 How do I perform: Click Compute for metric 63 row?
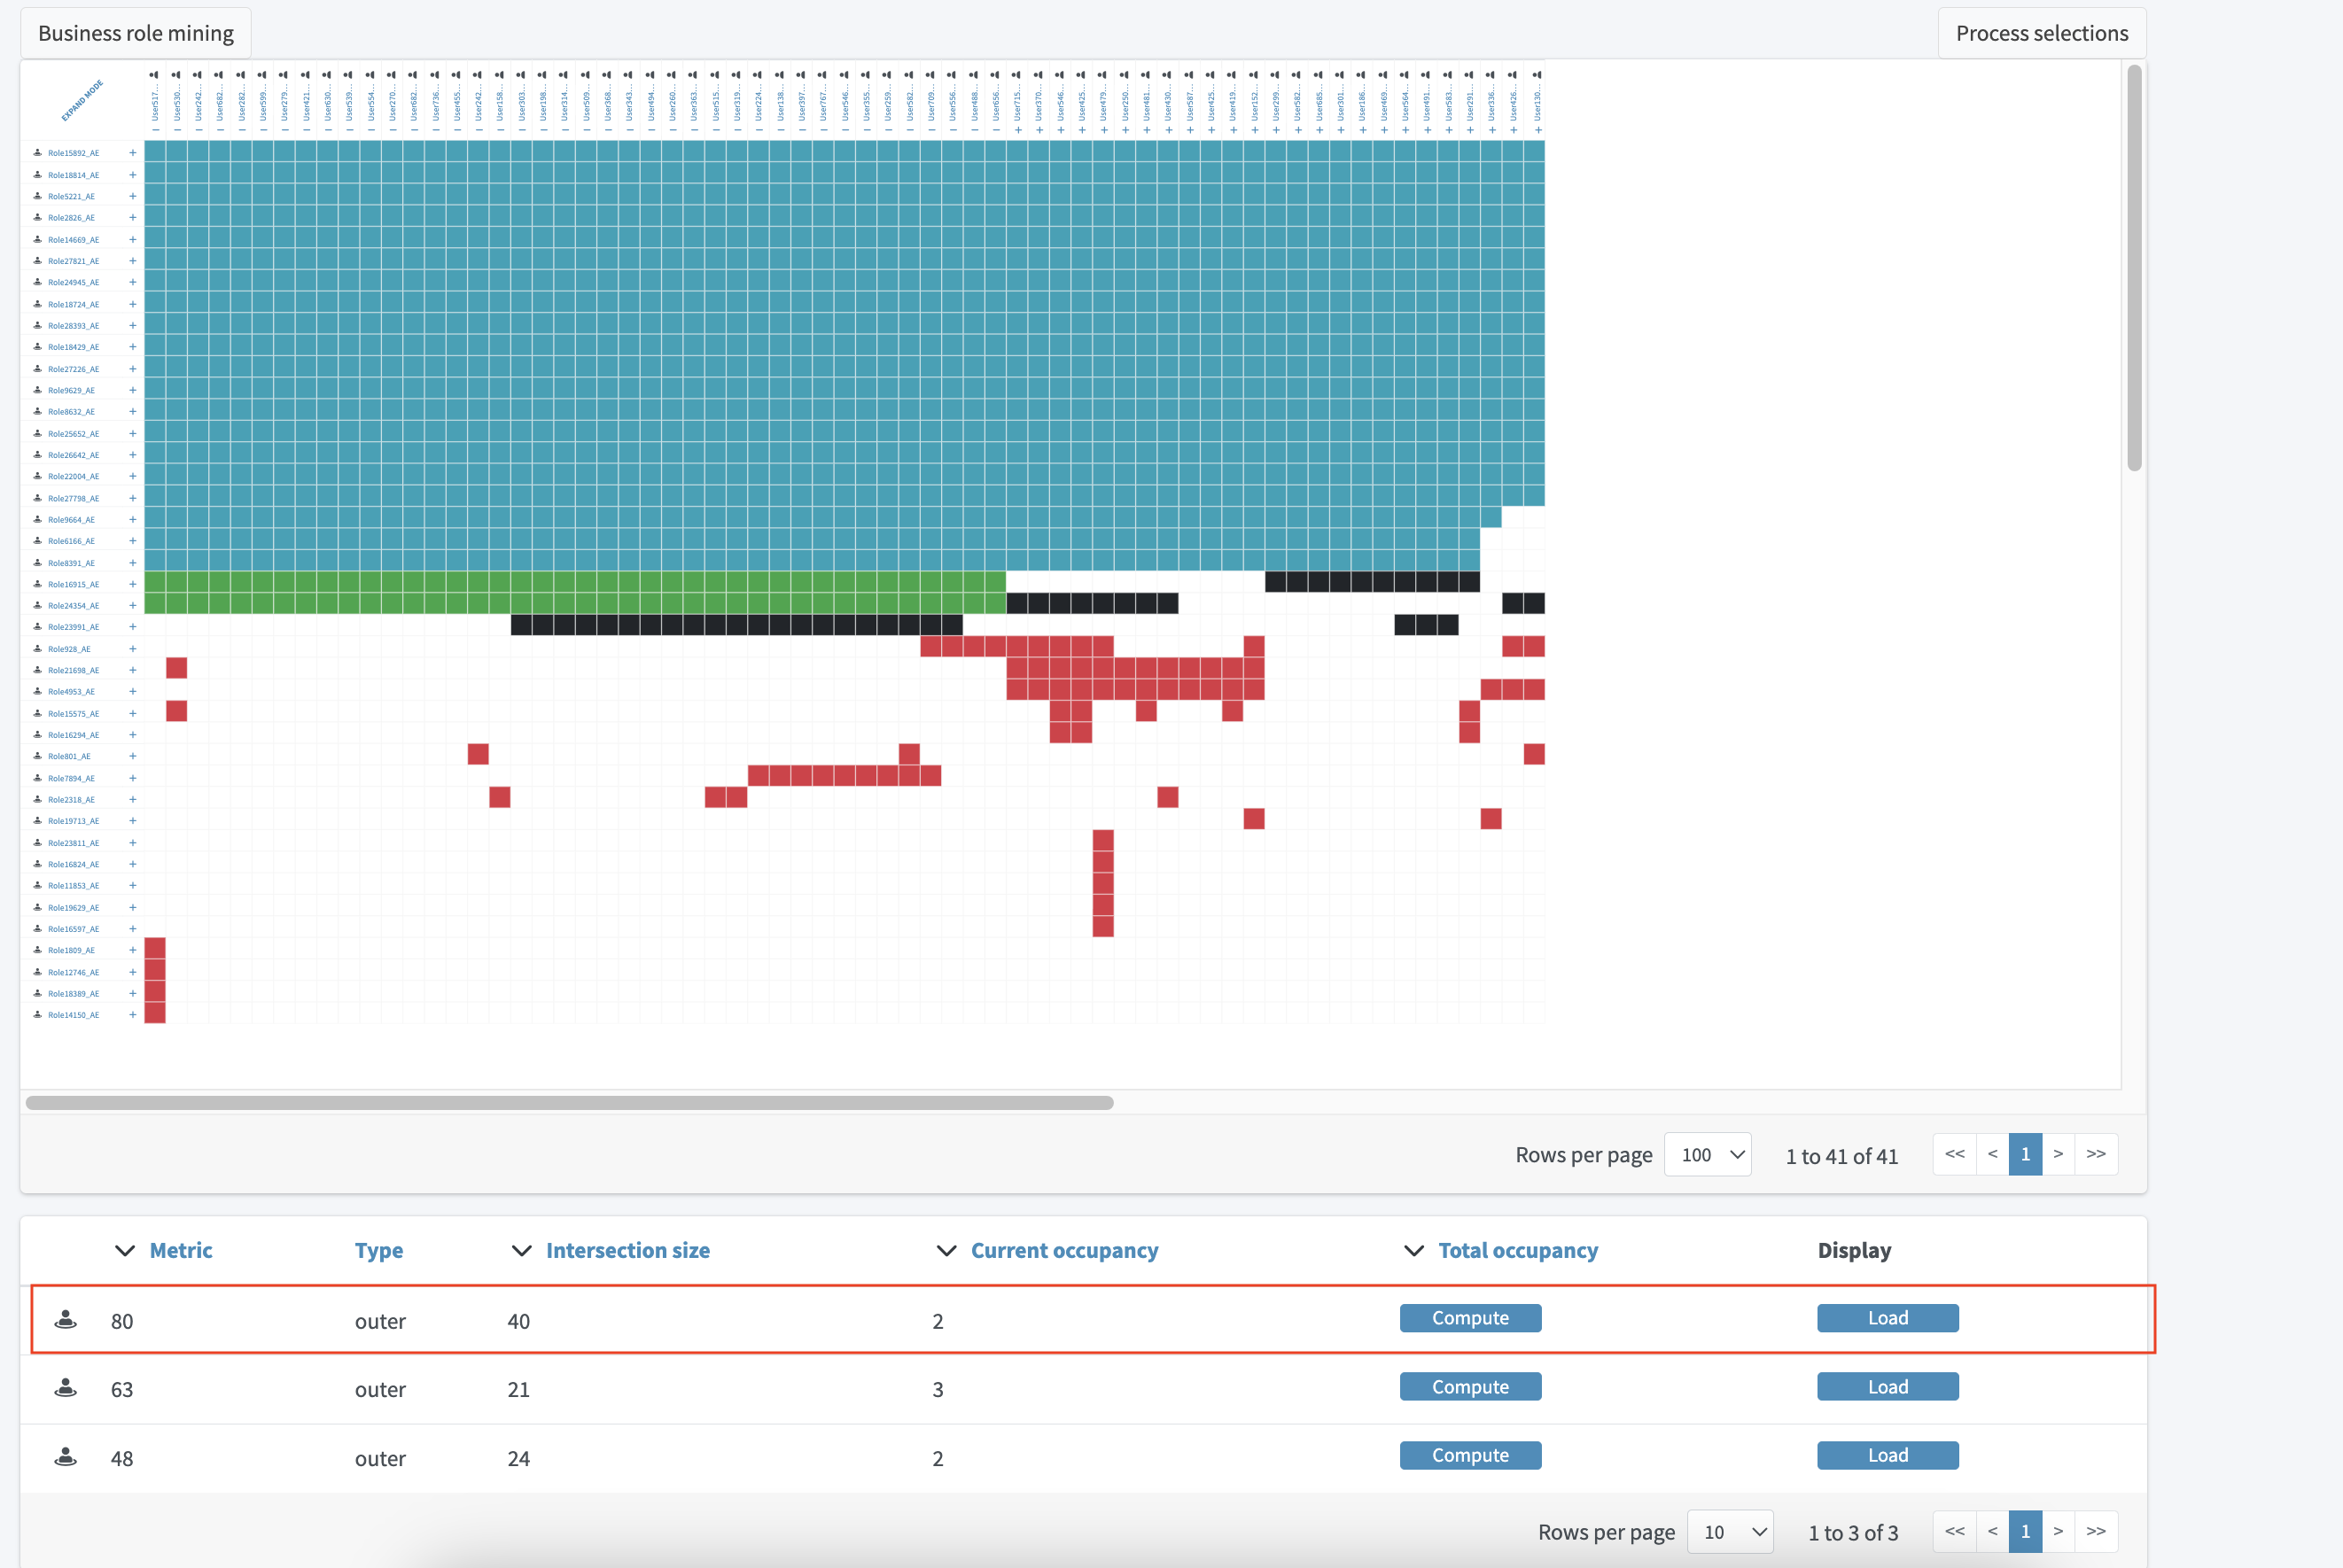1469,1387
